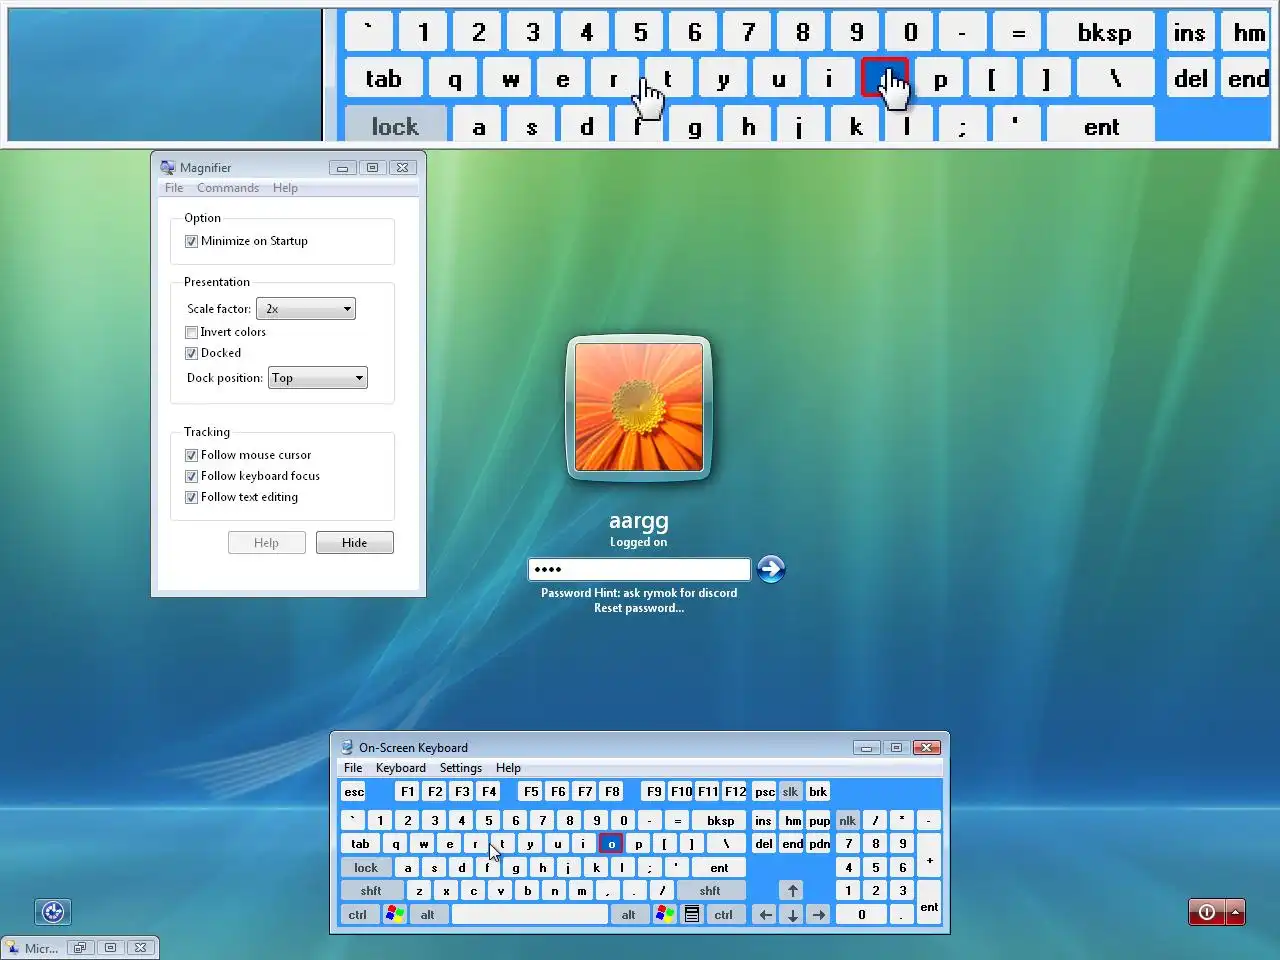Click the red shutdown power button
The height and width of the screenshot is (960, 1280).
(x=1206, y=912)
